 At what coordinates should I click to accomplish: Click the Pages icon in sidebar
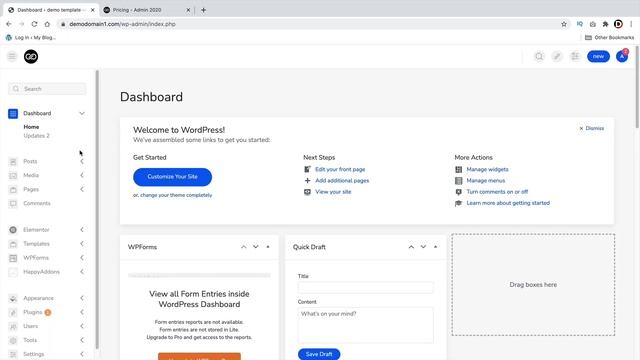13,189
